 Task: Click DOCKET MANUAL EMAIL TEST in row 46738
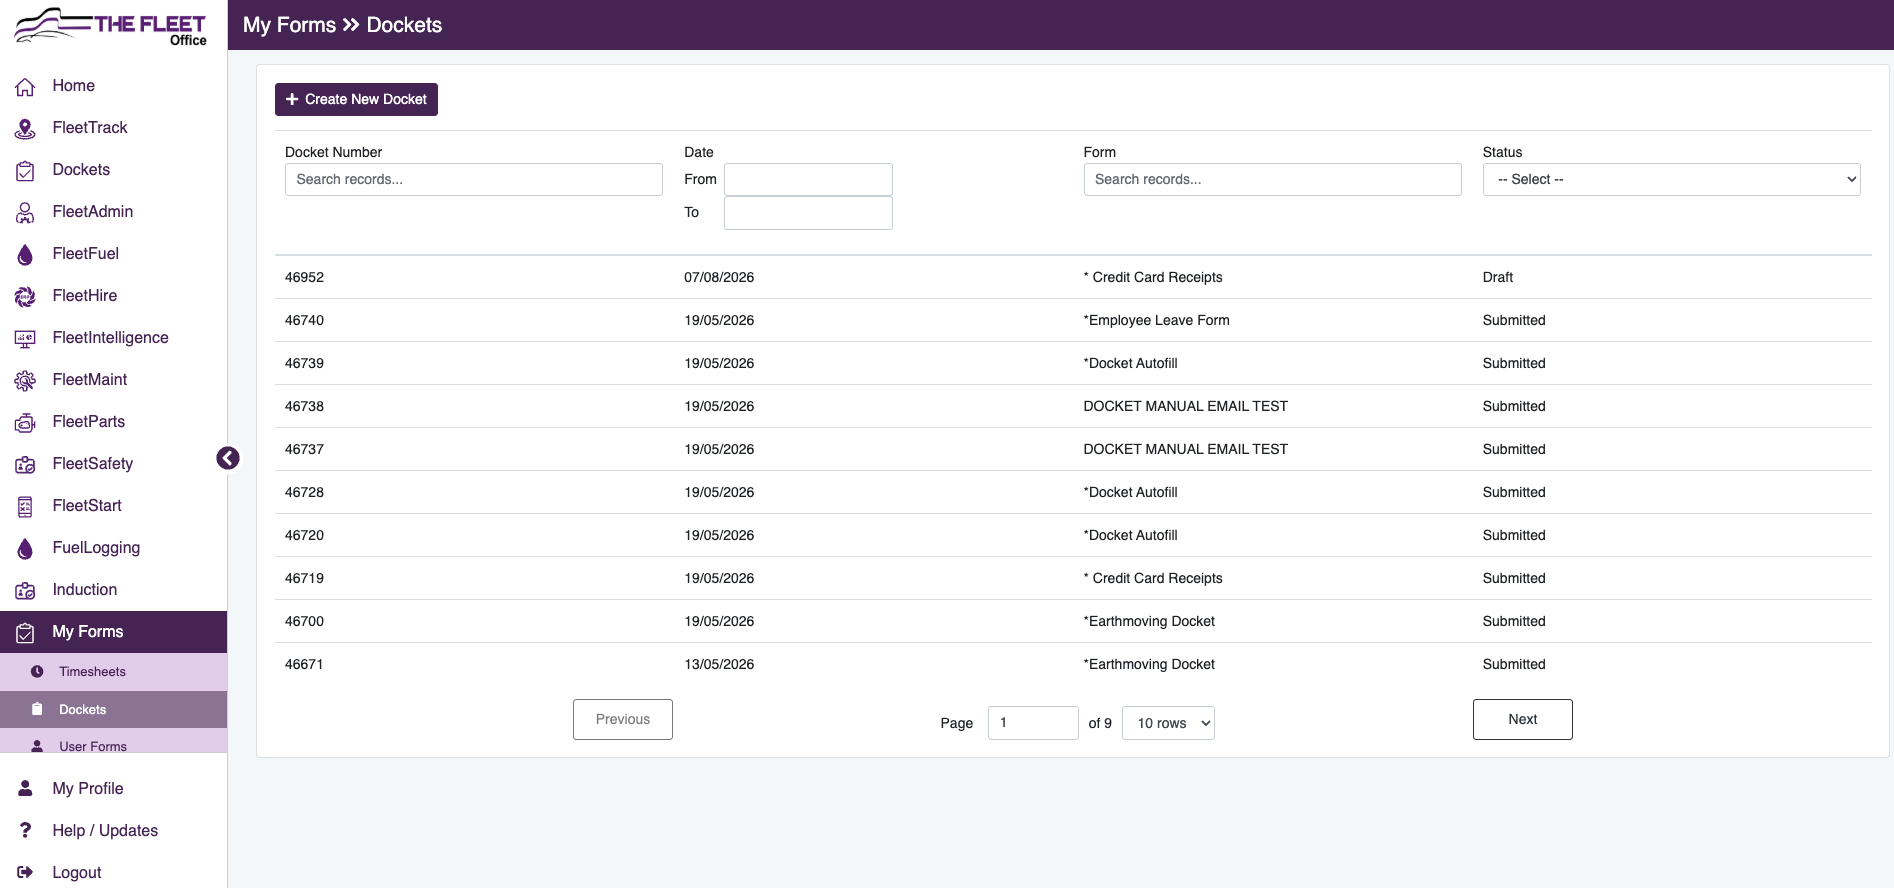(1185, 406)
